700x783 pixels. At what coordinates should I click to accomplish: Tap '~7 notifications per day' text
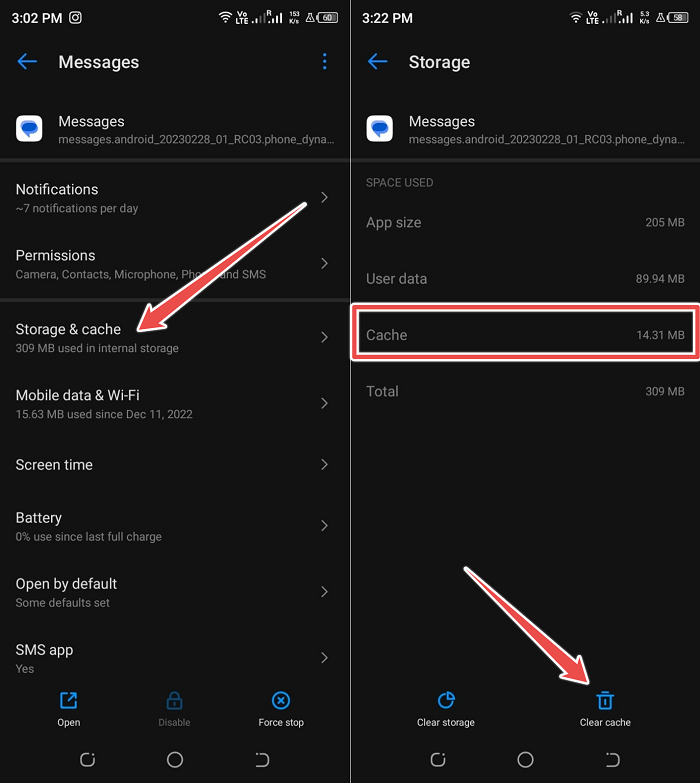point(77,208)
